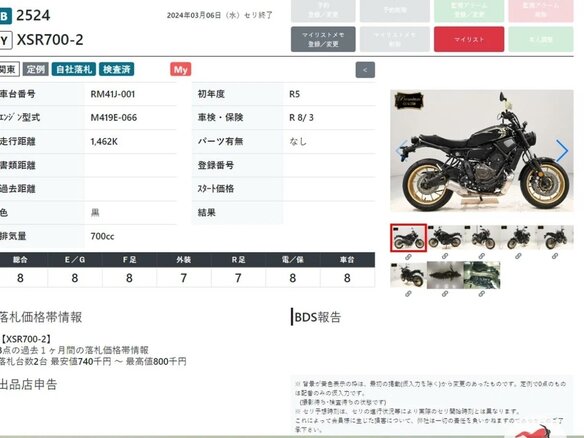The width and height of the screenshot is (584, 438).
Task: Click the 外装 score header
Action: click(184, 260)
